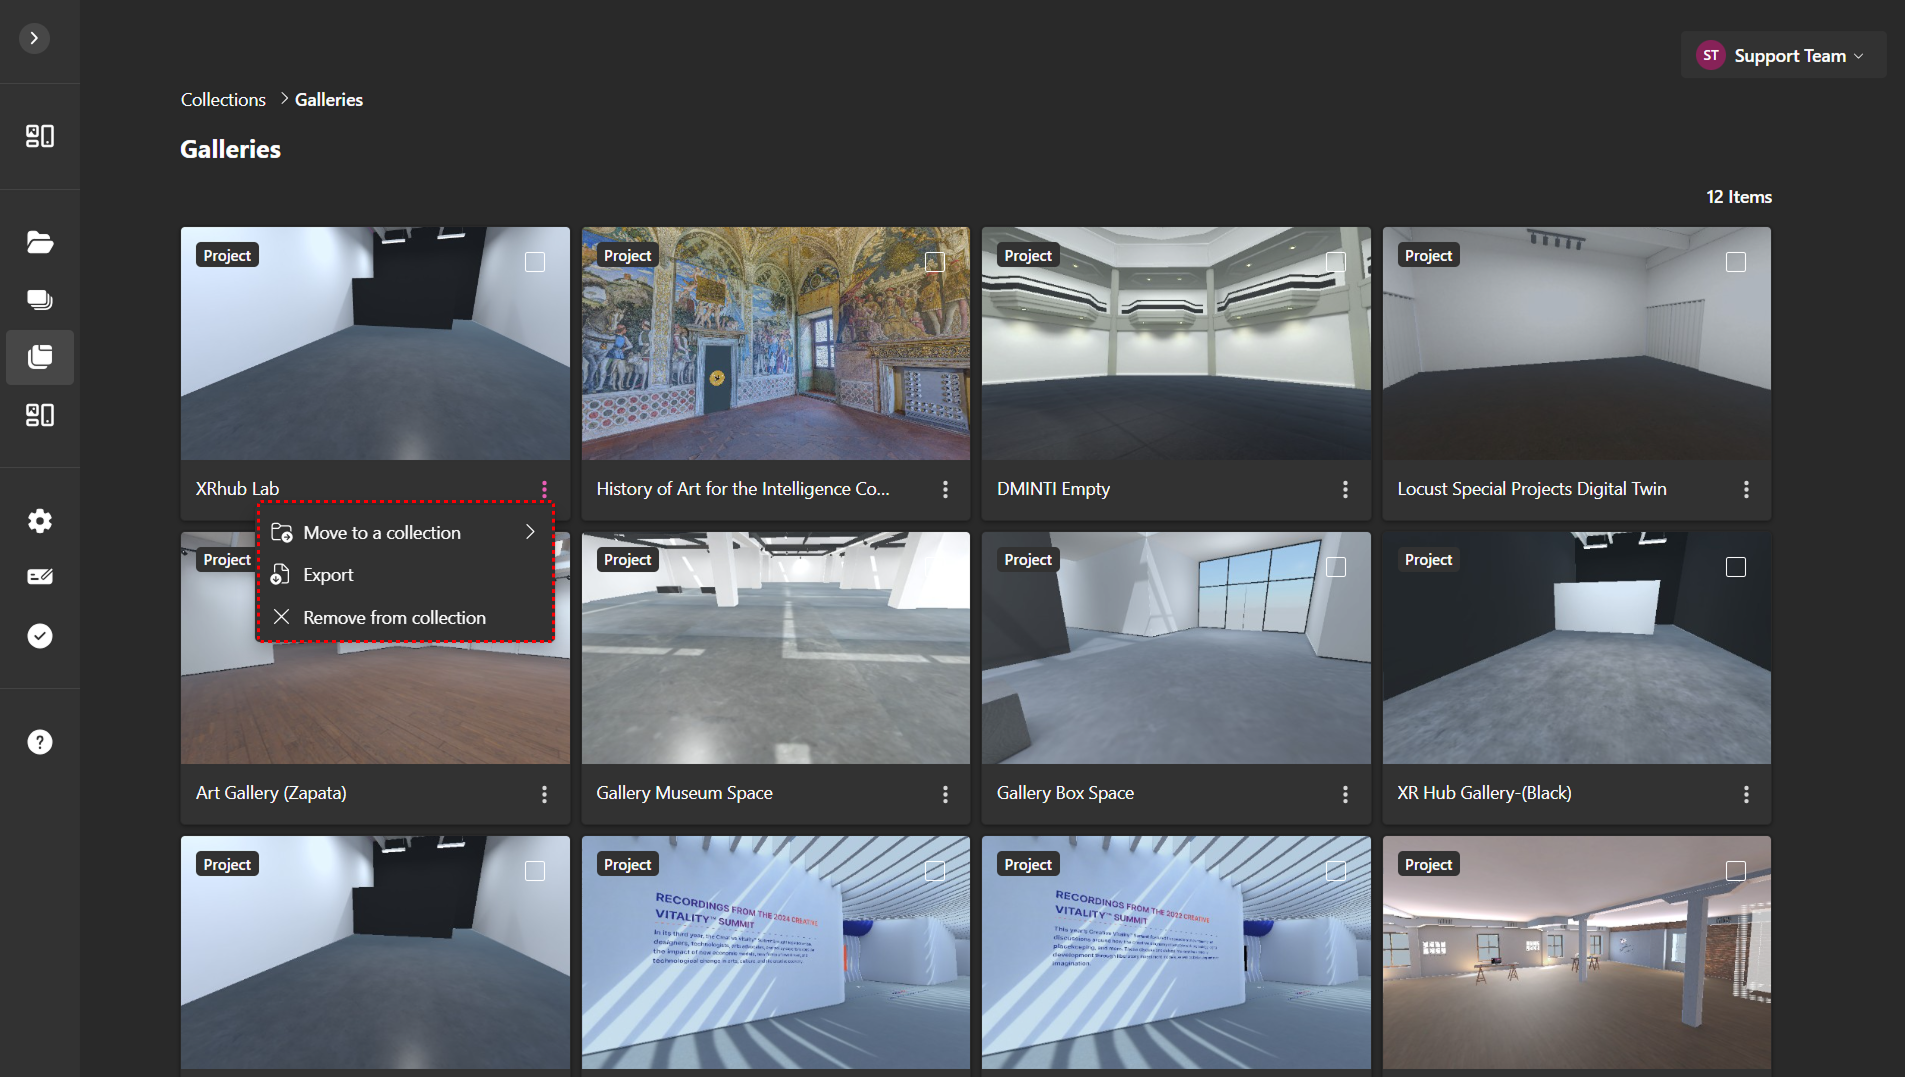The image size is (1905, 1077).
Task: Open the Support Team account dropdown
Action: (1783, 56)
